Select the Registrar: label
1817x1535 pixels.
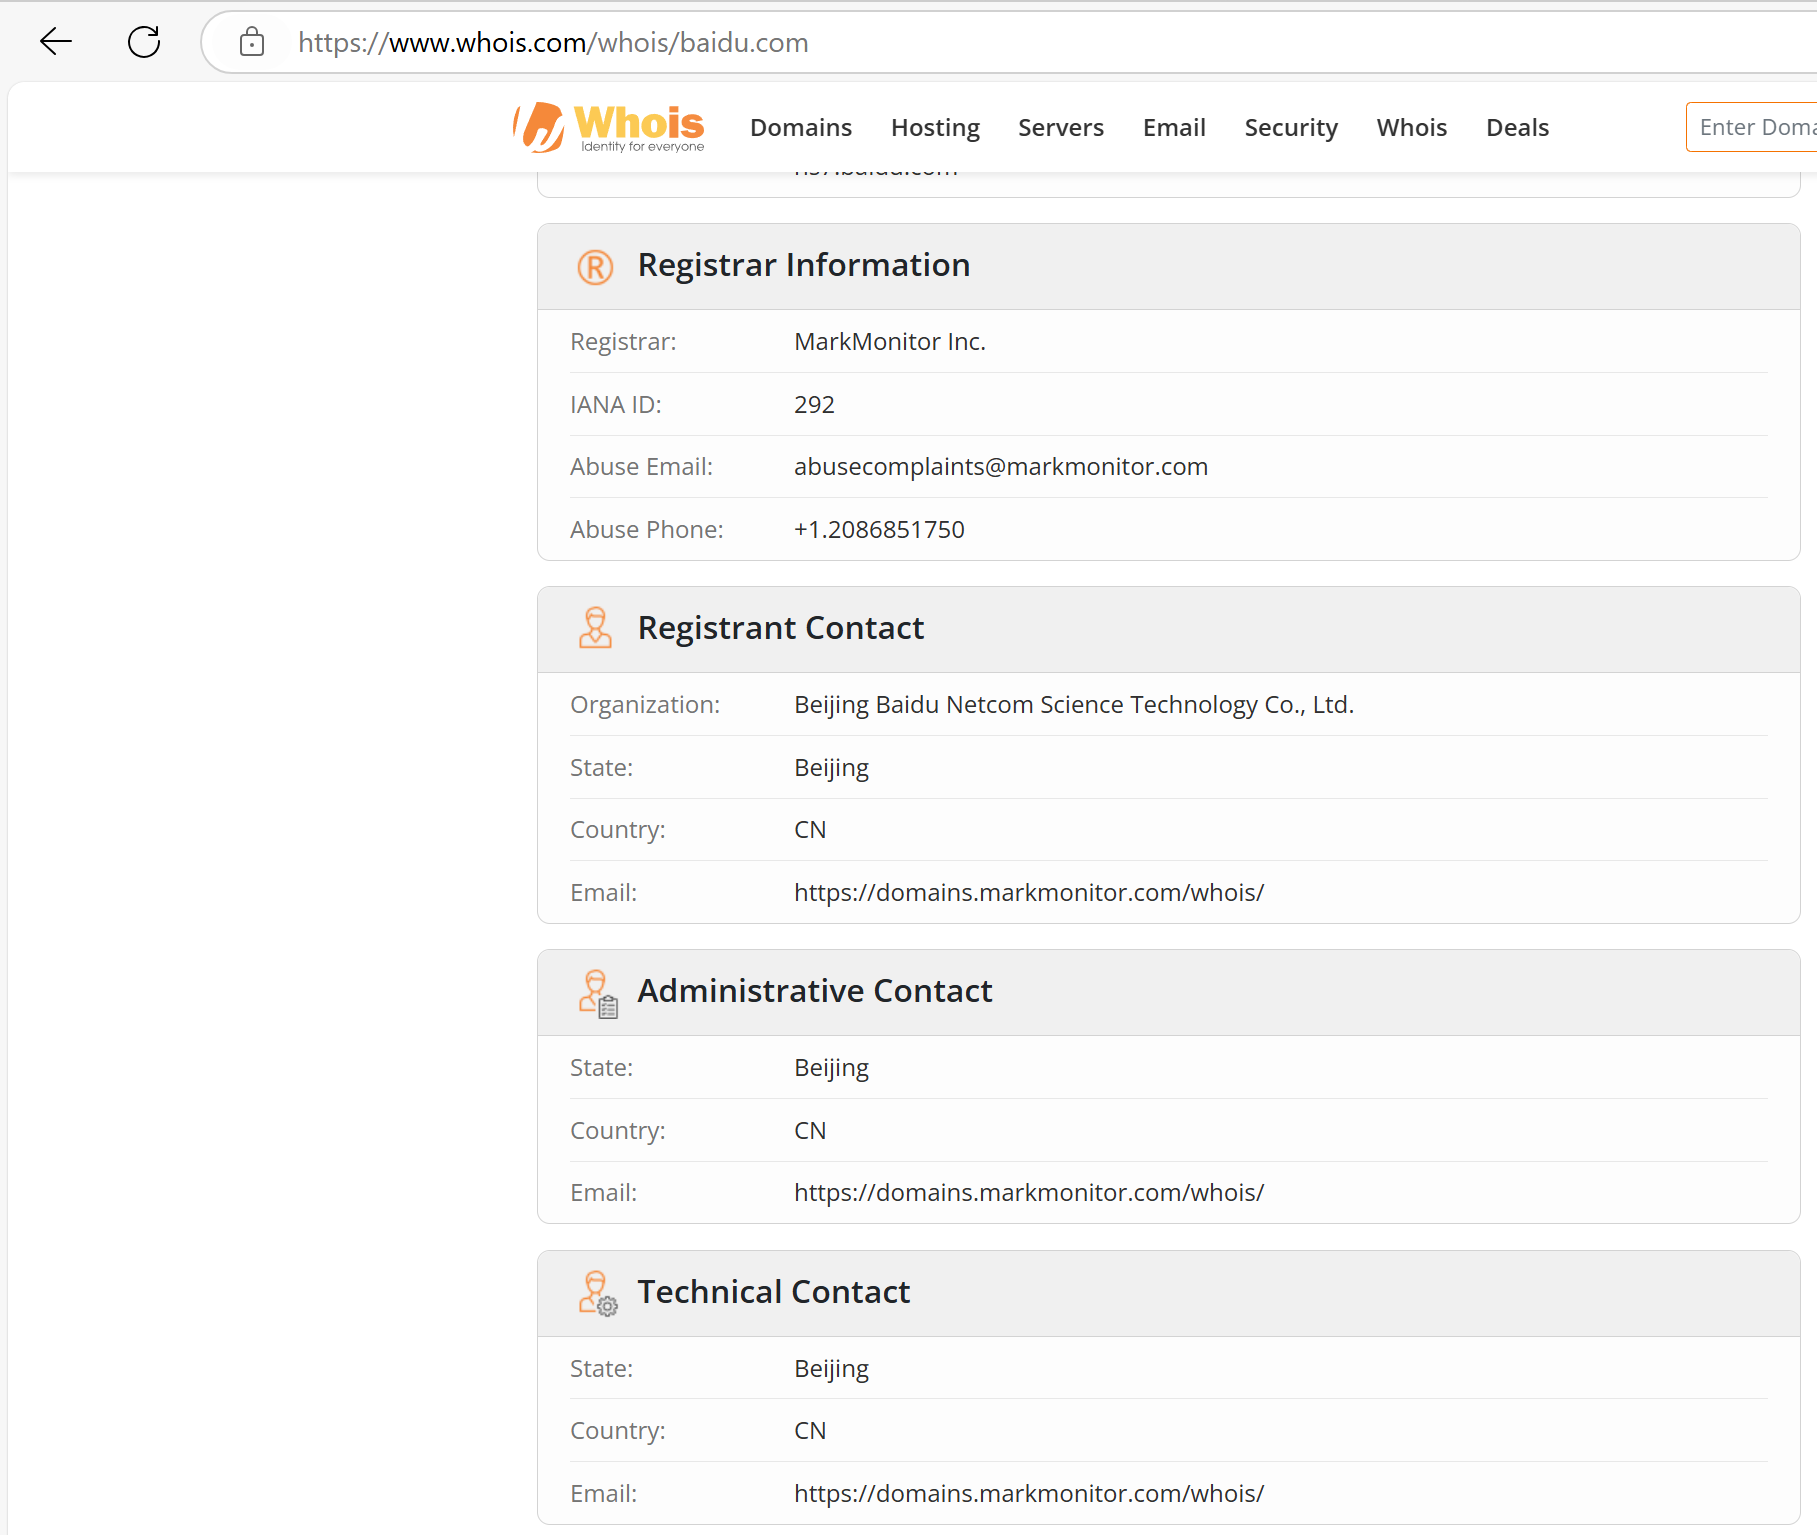tap(623, 342)
